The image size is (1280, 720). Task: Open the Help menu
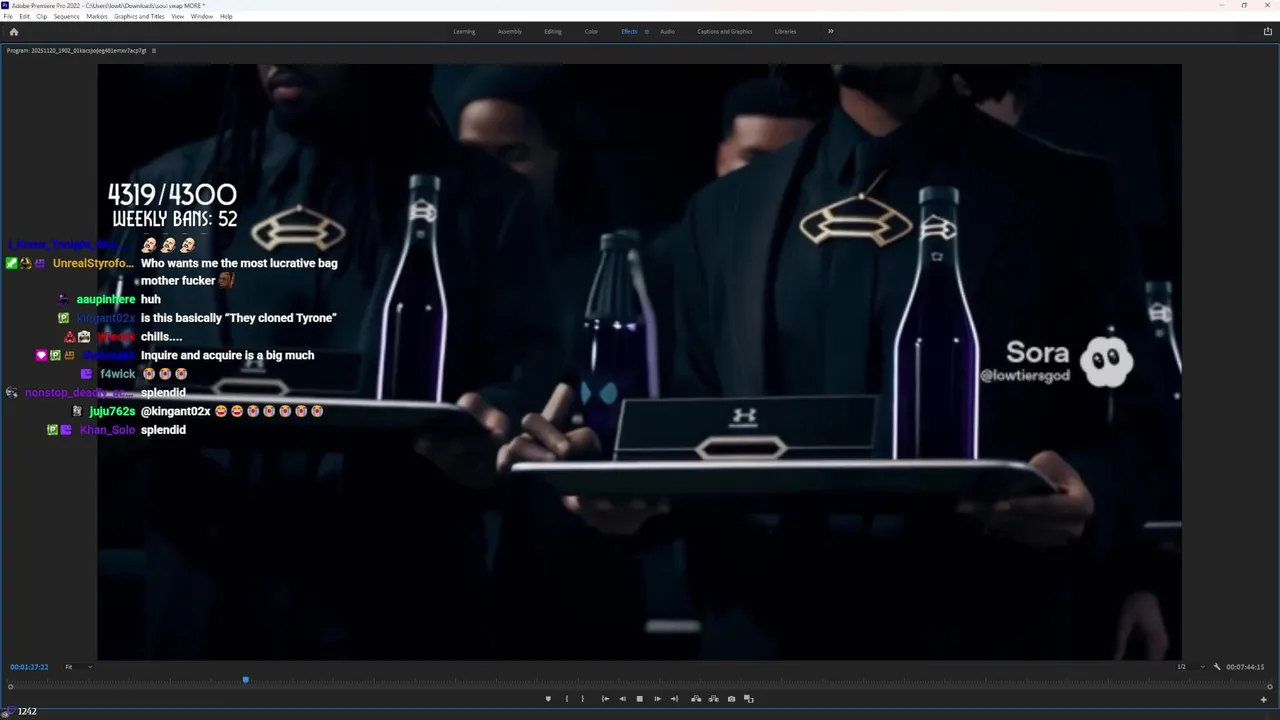coord(226,16)
